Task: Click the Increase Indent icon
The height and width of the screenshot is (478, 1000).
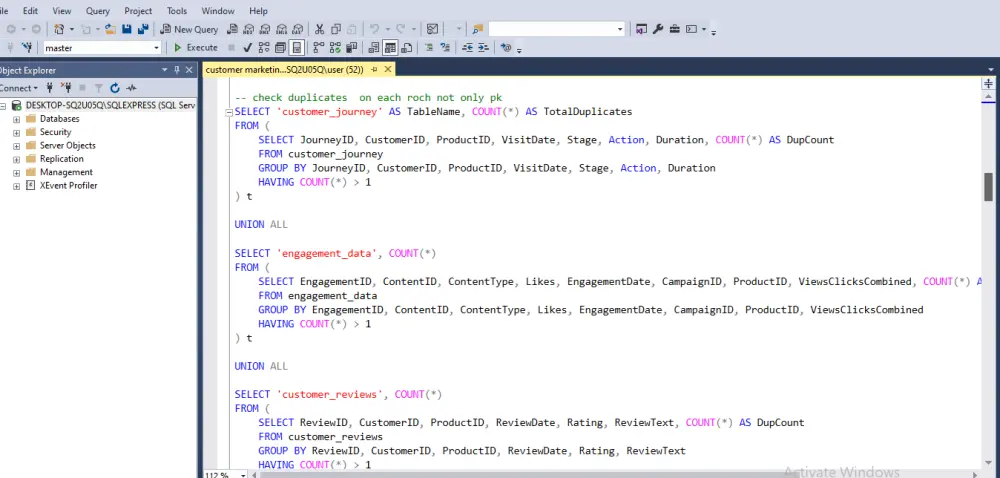Action: [483, 48]
